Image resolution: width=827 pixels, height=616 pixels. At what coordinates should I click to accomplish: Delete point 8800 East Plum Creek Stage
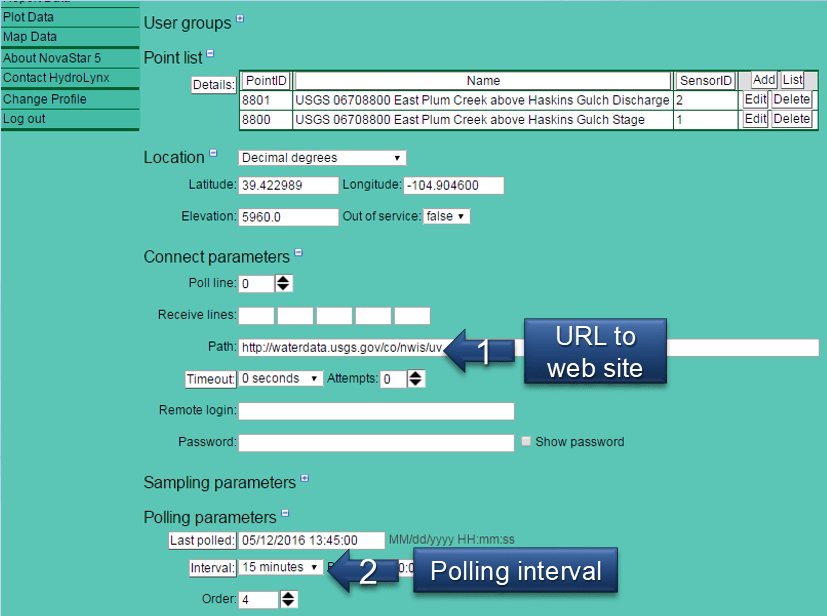pyautogui.click(x=790, y=119)
